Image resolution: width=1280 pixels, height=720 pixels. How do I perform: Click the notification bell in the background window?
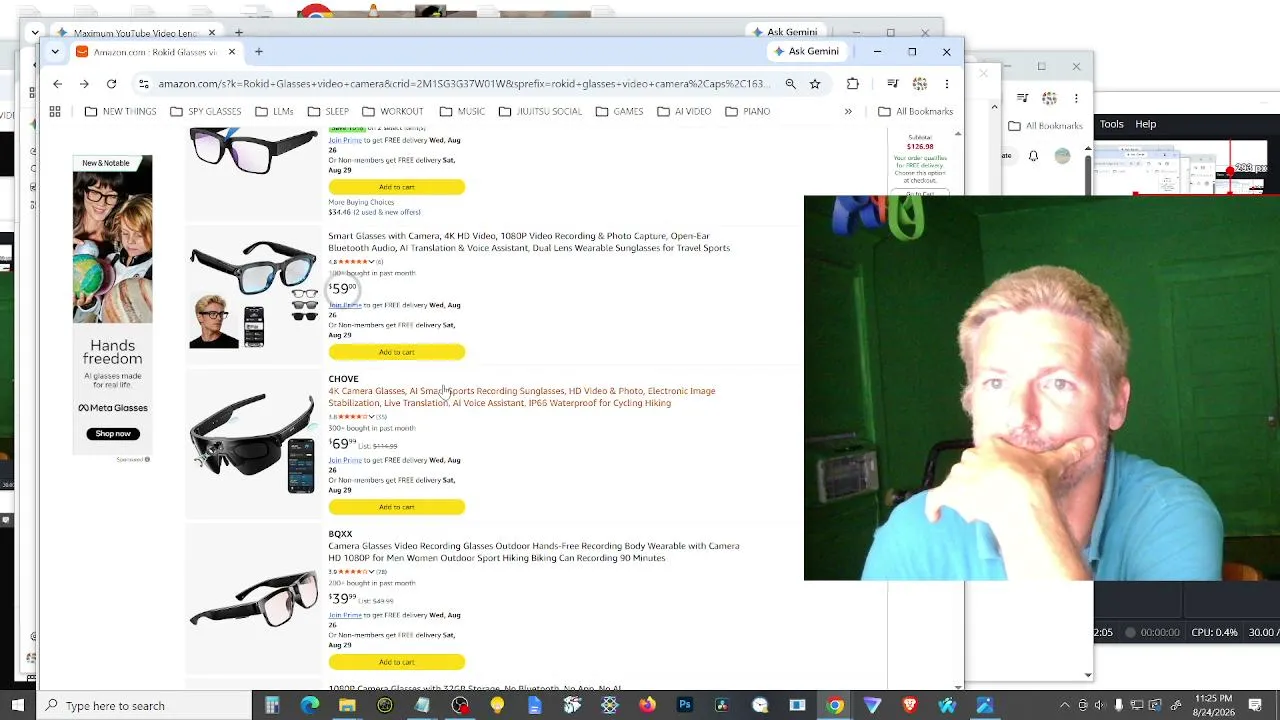click(x=1033, y=156)
